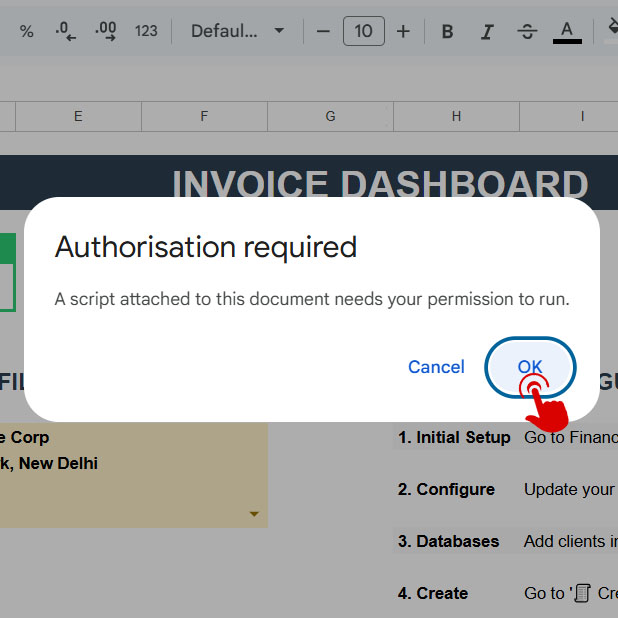Viewport: 618px width, 618px height.
Task: Expand the dropdown arrow in the tan cell
Action: [254, 514]
